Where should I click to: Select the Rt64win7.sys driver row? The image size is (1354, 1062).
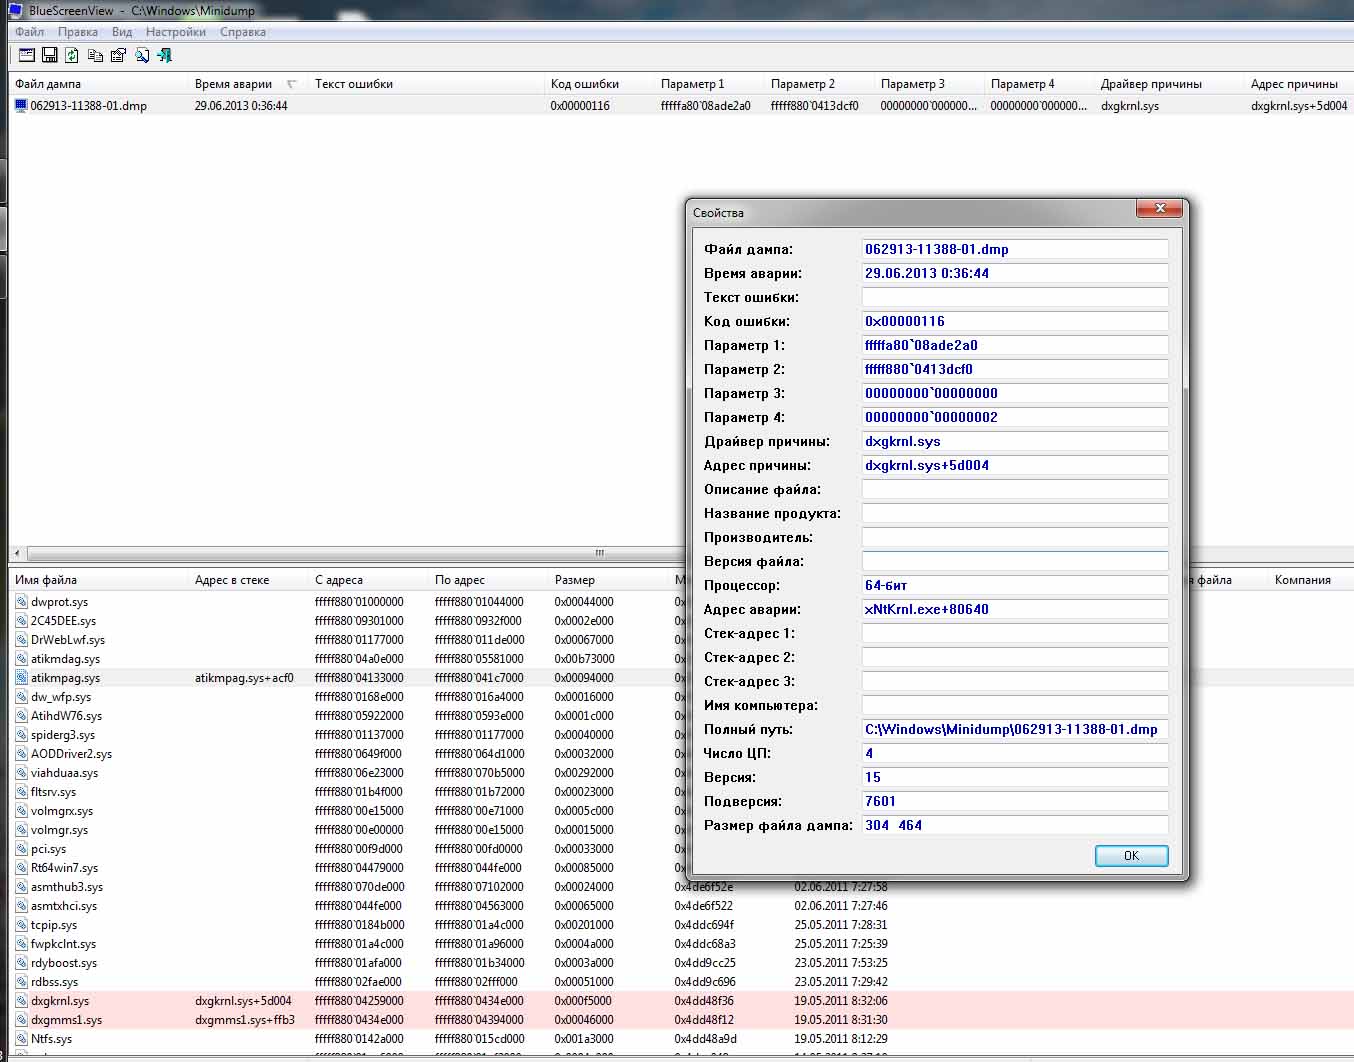(x=680, y=868)
